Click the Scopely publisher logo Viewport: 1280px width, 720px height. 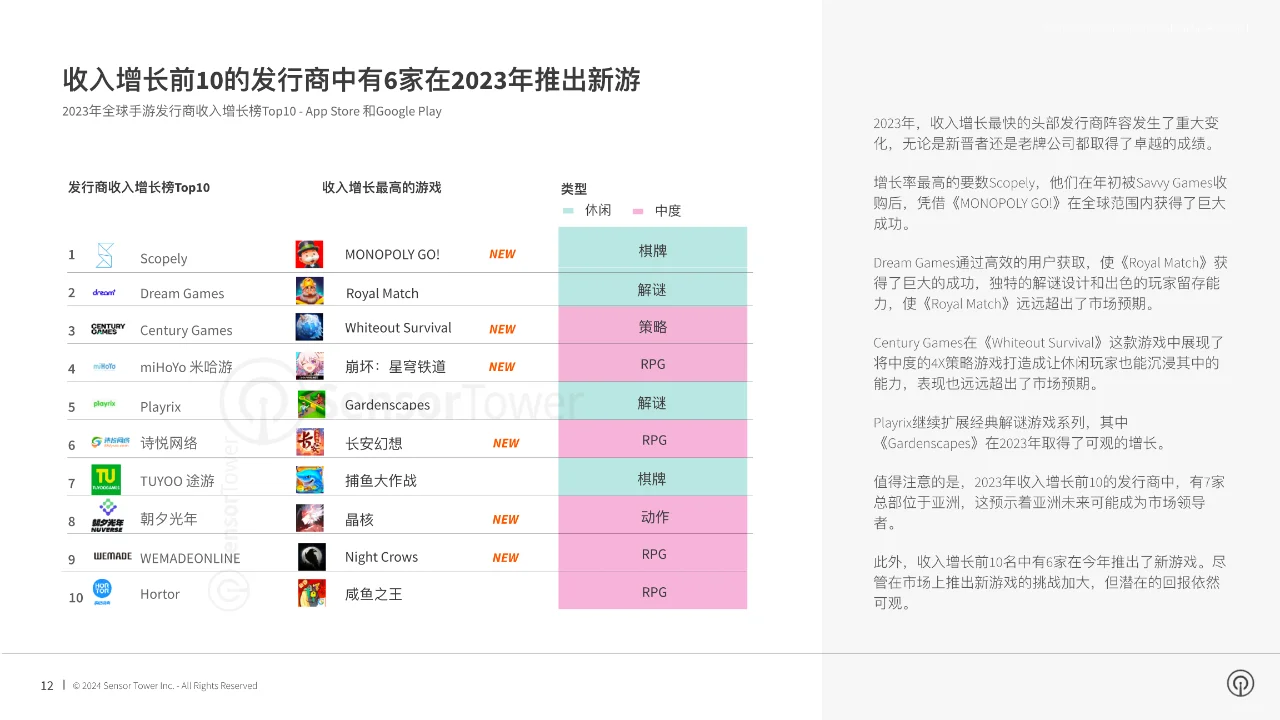pyautogui.click(x=105, y=256)
